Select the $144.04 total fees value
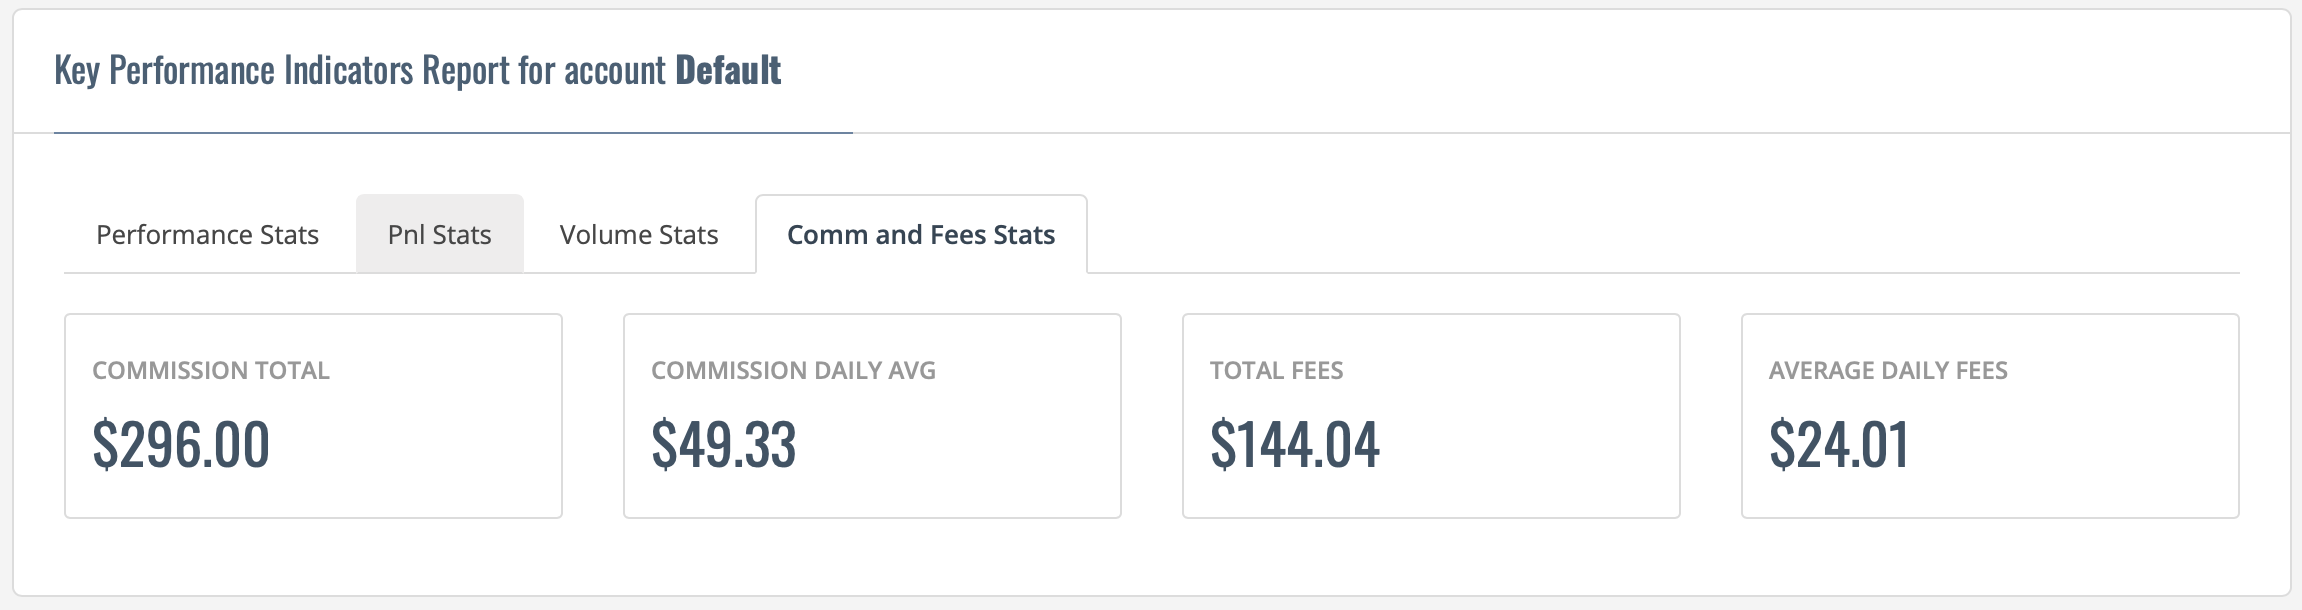 tap(1295, 445)
